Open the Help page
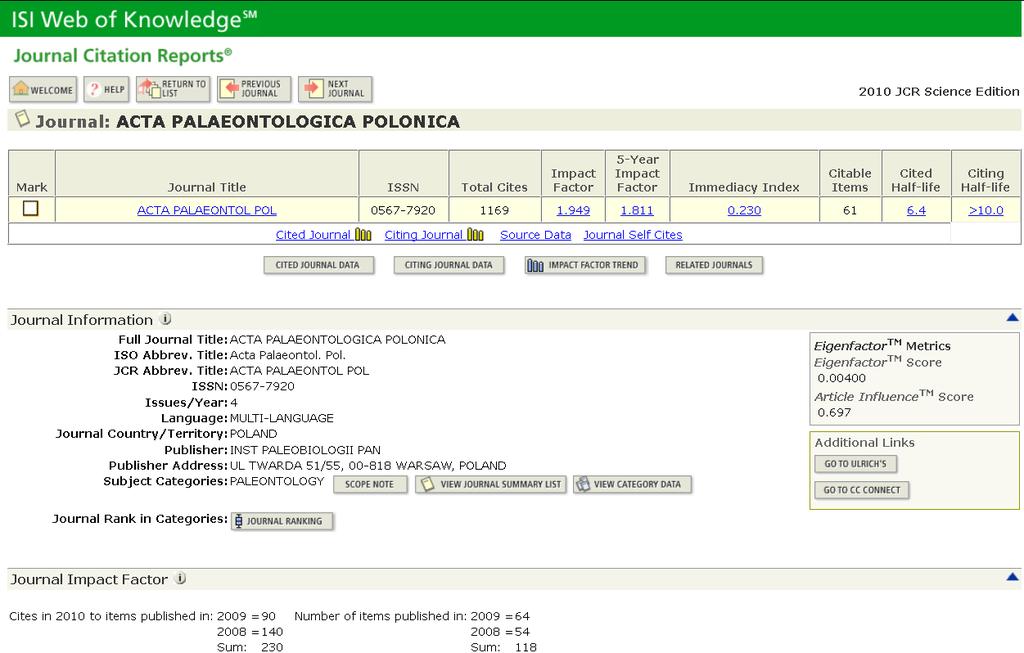 click(106, 89)
